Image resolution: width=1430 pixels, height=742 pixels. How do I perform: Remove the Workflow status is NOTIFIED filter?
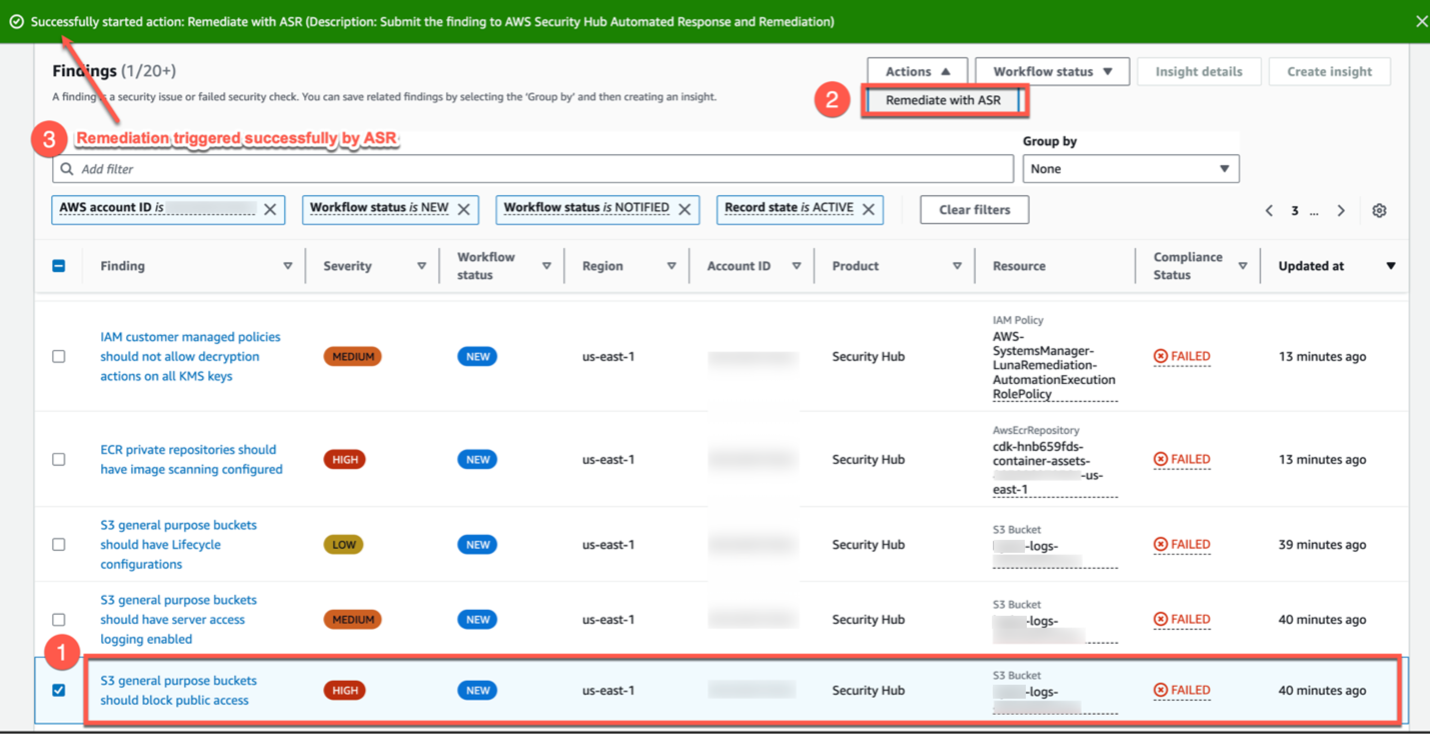point(685,209)
